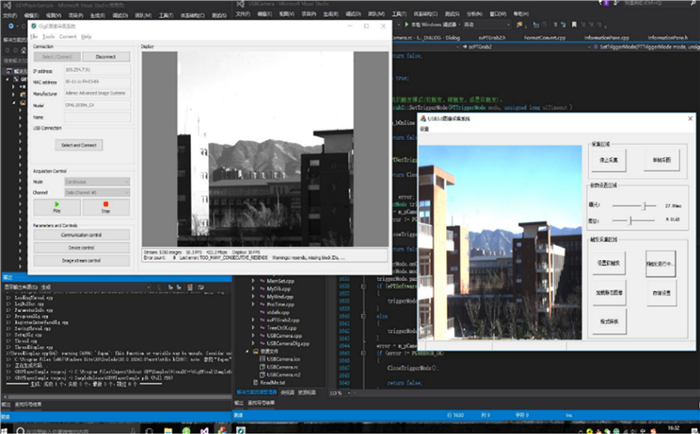Image resolution: width=700 pixels, height=434 pixels.
Task: Open ReadMe.txt in the solution tree
Action: tap(275, 381)
